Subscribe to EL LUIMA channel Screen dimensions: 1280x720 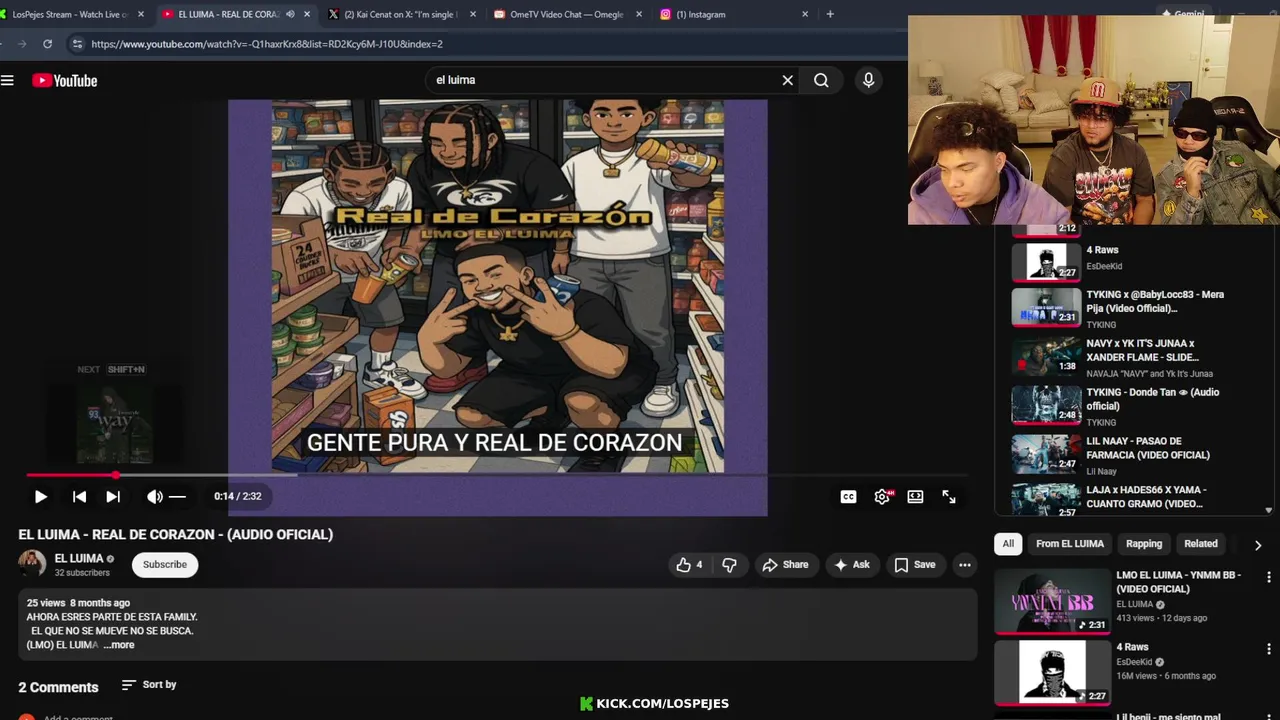[165, 565]
